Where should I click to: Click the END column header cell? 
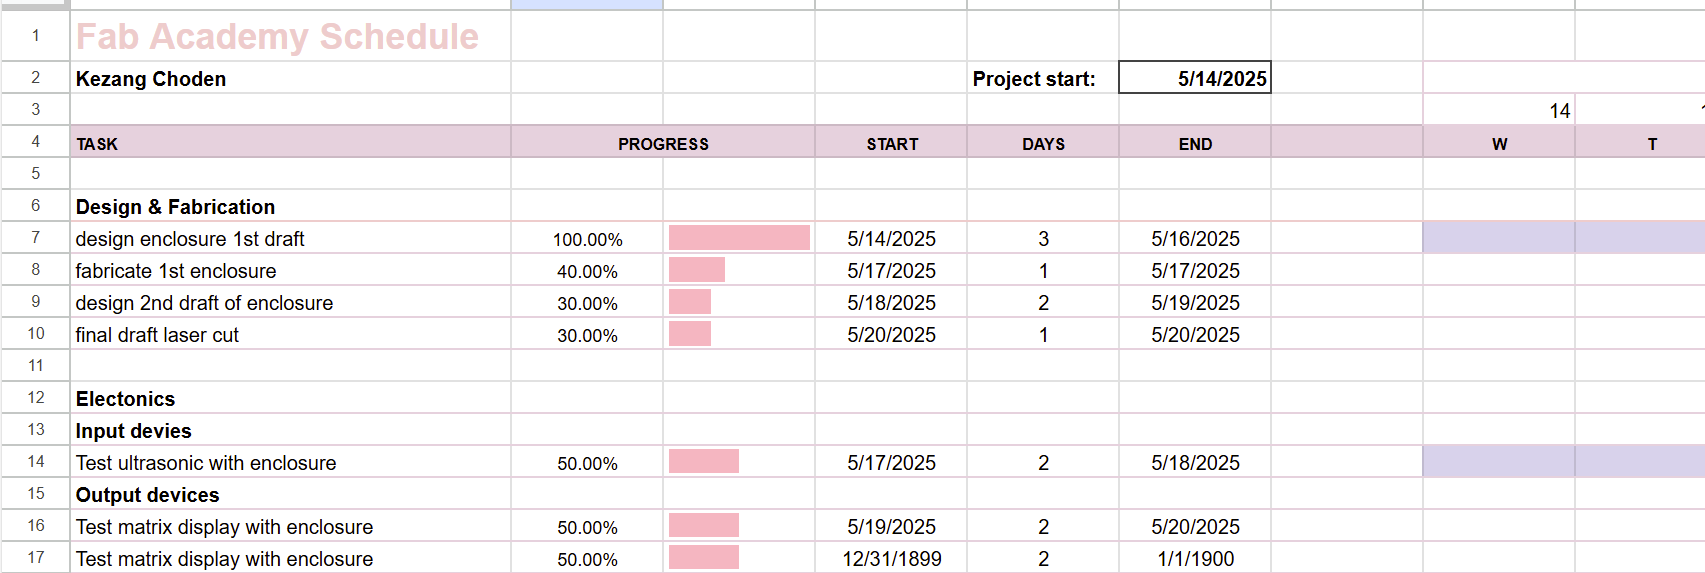1195,143
